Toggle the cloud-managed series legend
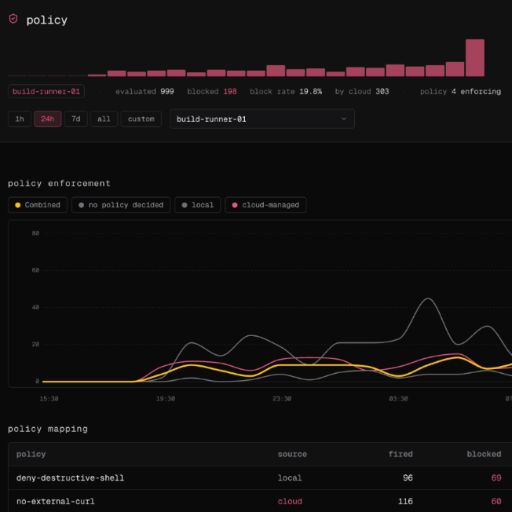This screenshot has height=512, width=512. (266, 205)
